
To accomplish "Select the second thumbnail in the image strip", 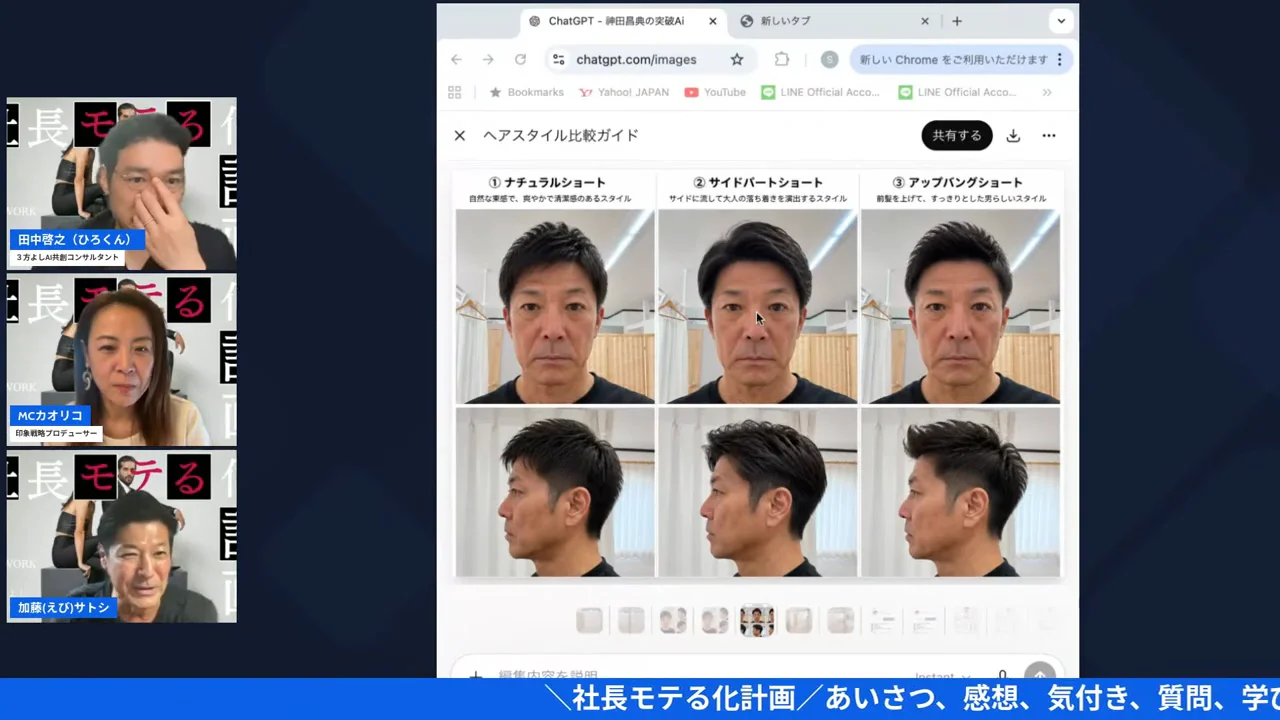I will [x=631, y=621].
